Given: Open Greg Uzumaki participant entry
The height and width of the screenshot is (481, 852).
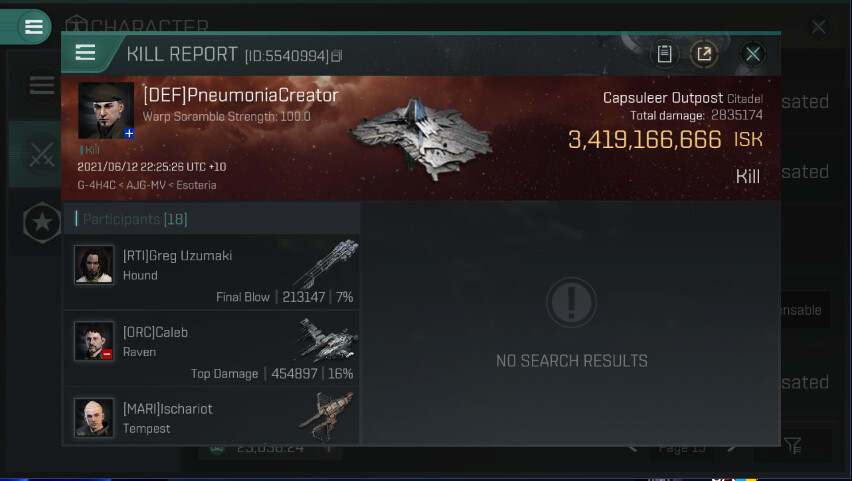Looking at the screenshot, I should [212, 272].
